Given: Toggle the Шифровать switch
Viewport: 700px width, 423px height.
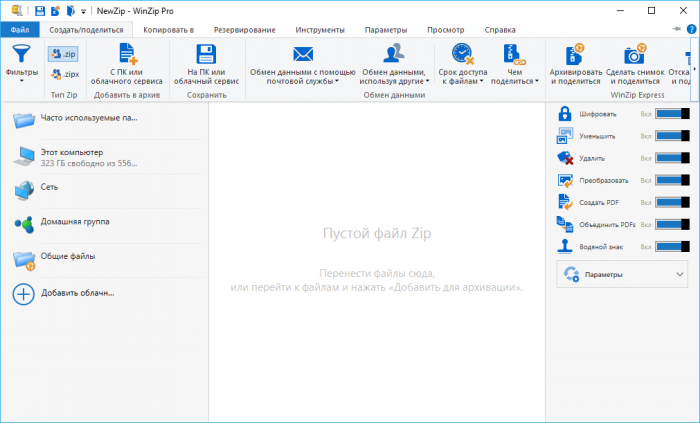Looking at the screenshot, I should [x=672, y=114].
